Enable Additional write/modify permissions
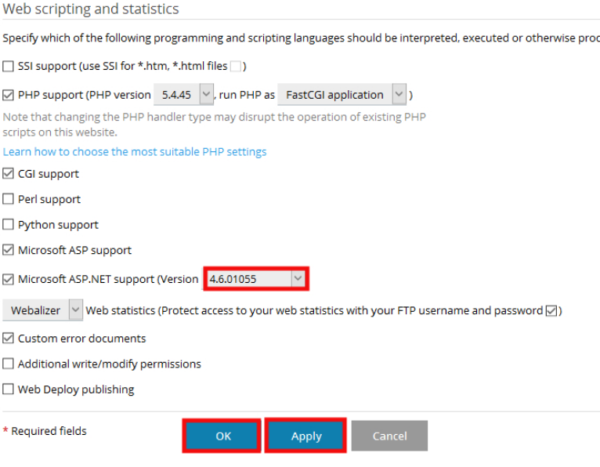The width and height of the screenshot is (600, 467). click(8, 364)
